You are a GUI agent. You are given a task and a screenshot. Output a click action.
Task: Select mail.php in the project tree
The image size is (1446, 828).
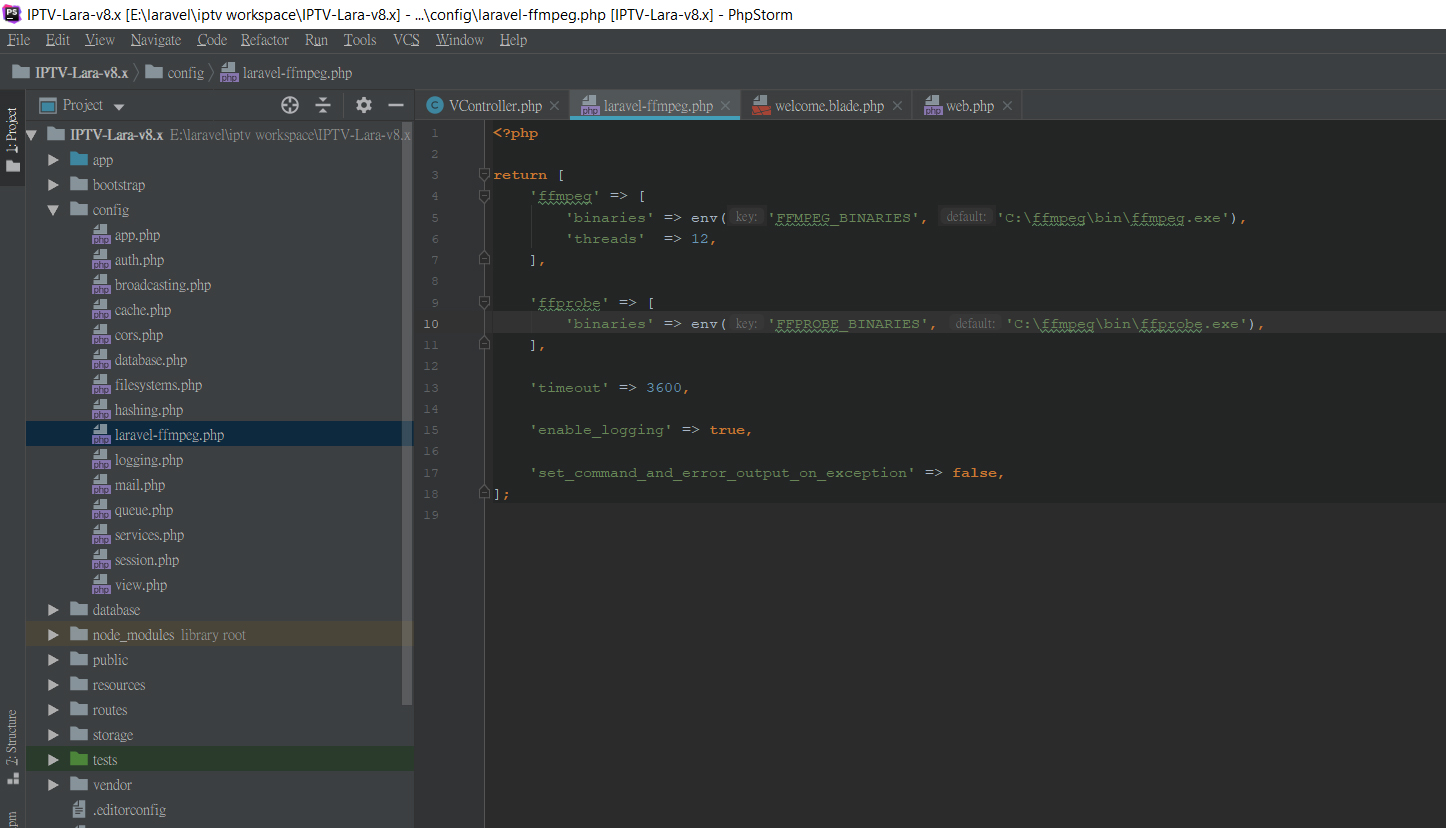tap(140, 485)
